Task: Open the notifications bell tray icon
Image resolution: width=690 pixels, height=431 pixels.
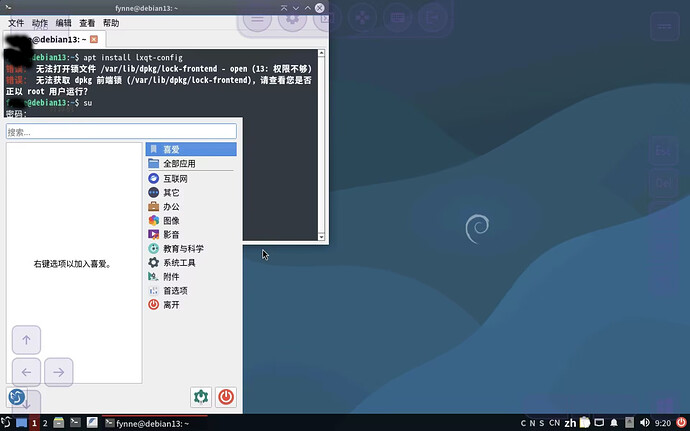Action: click(x=614, y=423)
